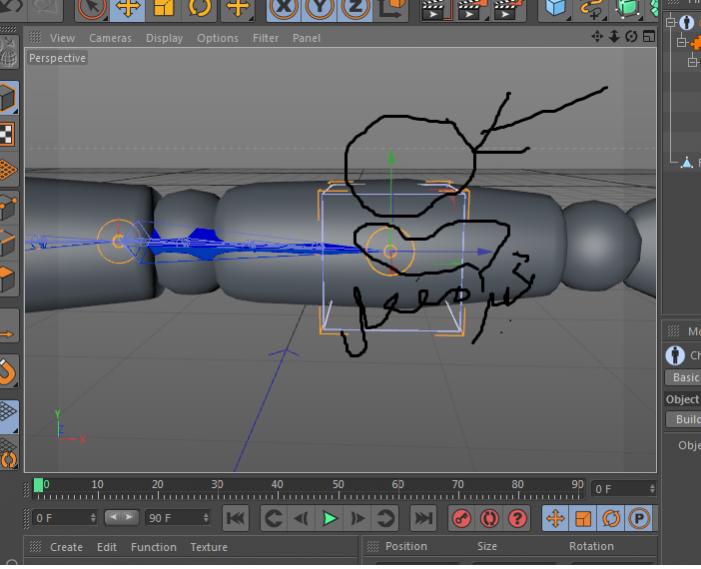
Task: Select the Rotate tool in top toolbar
Action: click(x=199, y=8)
